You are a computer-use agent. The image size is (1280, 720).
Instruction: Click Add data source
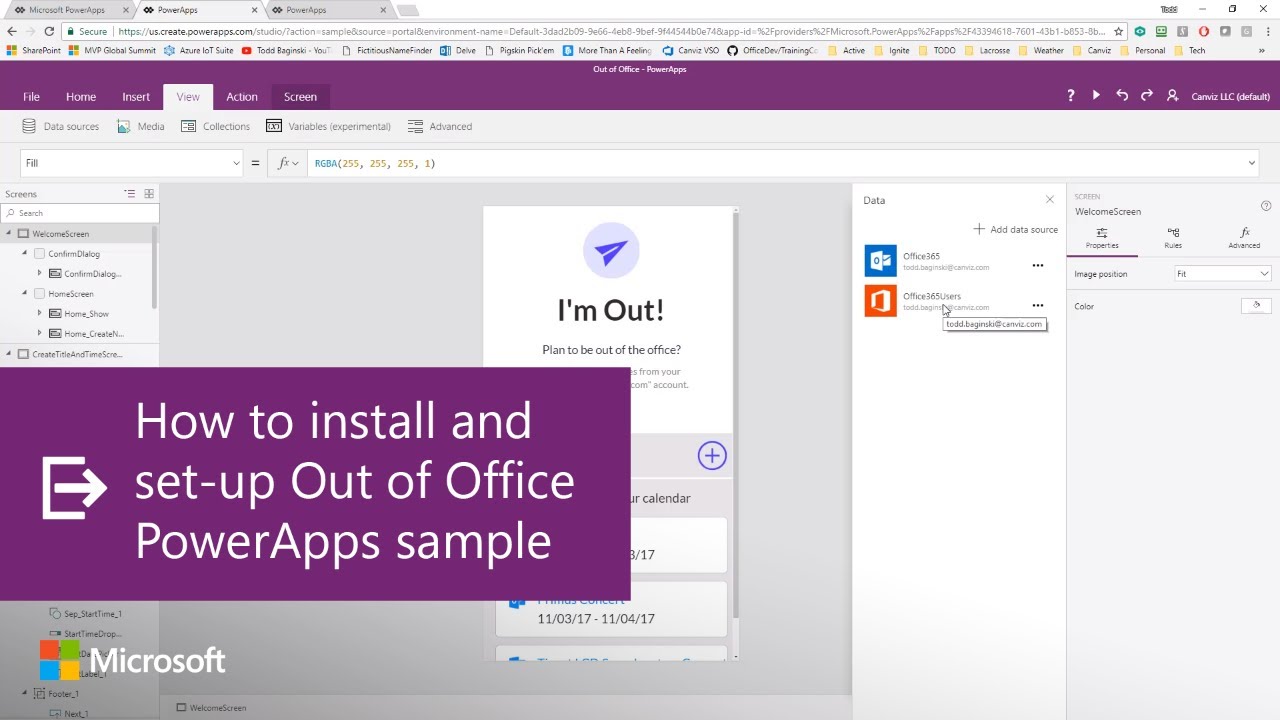[1015, 229]
